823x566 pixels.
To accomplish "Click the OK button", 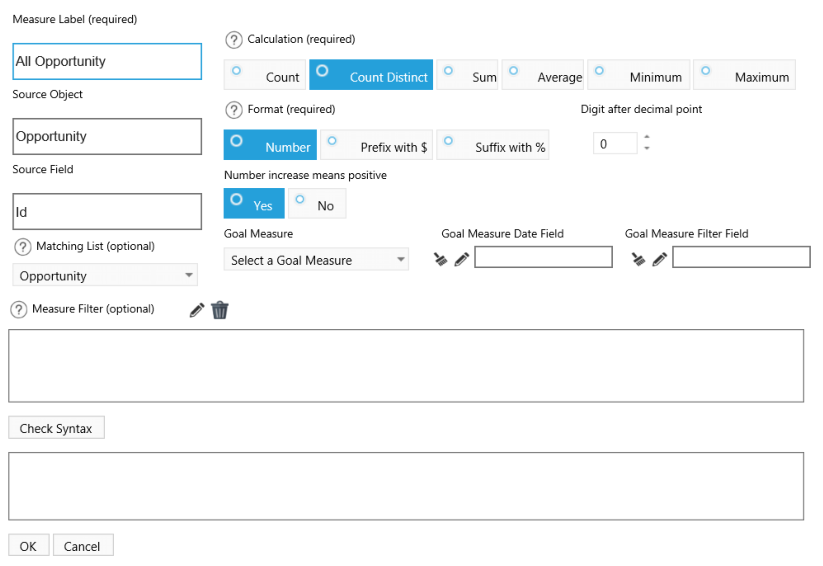I will pyautogui.click(x=28, y=546).
